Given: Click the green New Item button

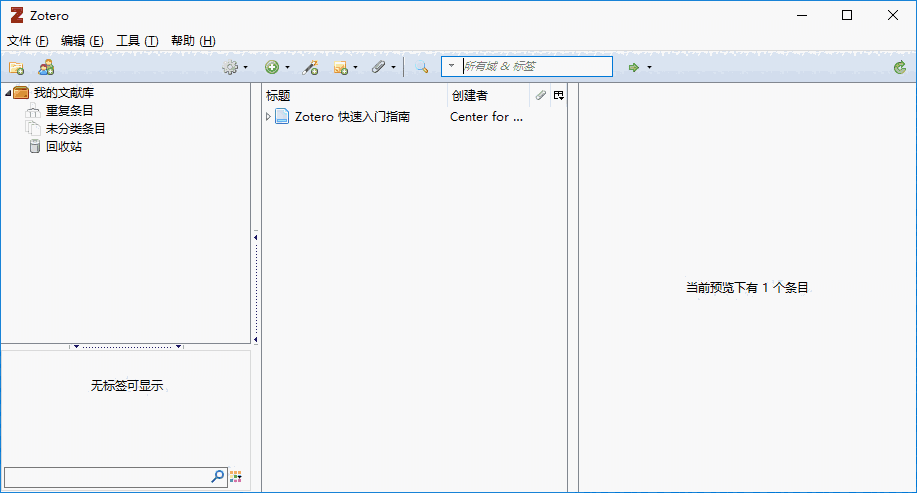Looking at the screenshot, I should tap(274, 68).
